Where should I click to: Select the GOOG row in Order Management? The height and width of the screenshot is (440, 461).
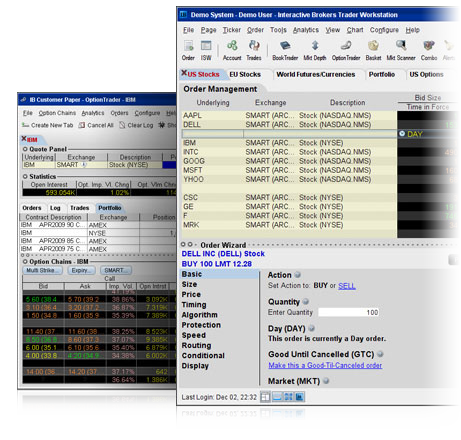[289, 161]
